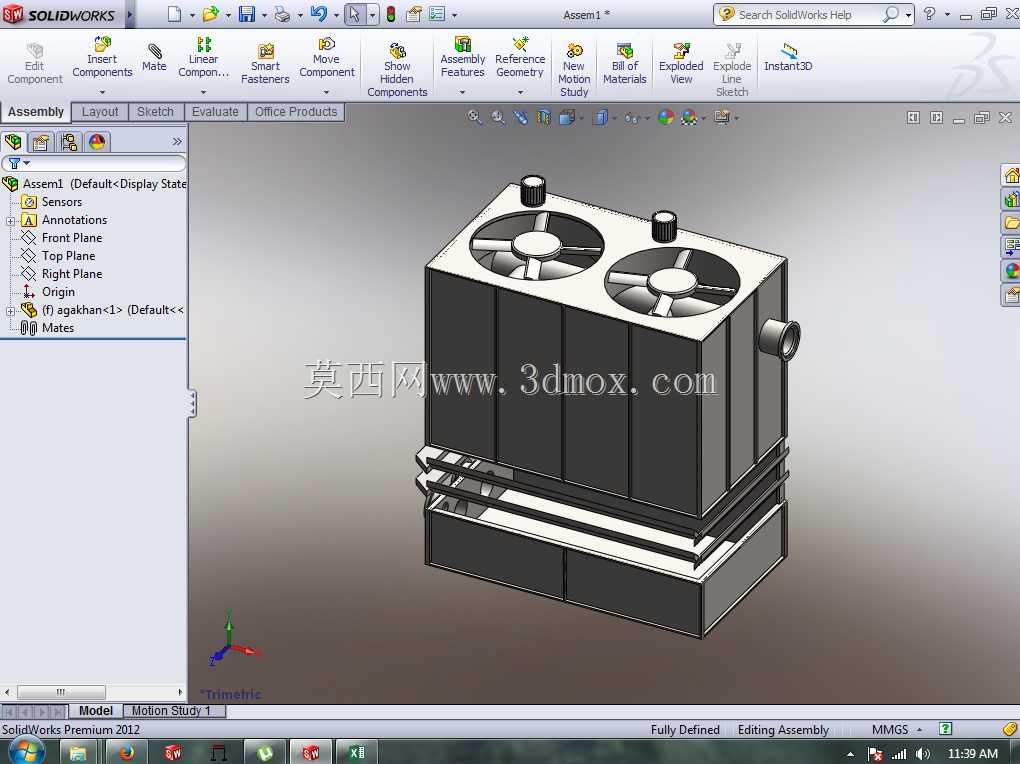Click the Print icon
1020x764 pixels.
coord(282,14)
